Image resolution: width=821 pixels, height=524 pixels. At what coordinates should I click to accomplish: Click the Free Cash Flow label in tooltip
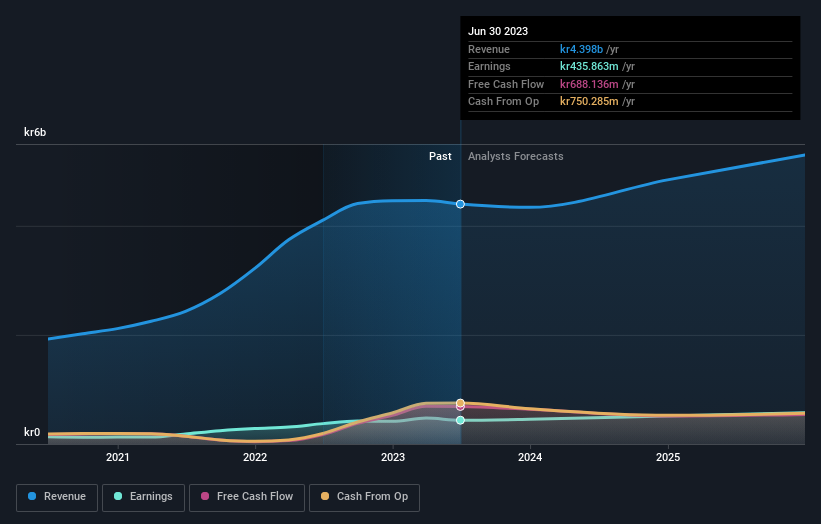tap(506, 84)
